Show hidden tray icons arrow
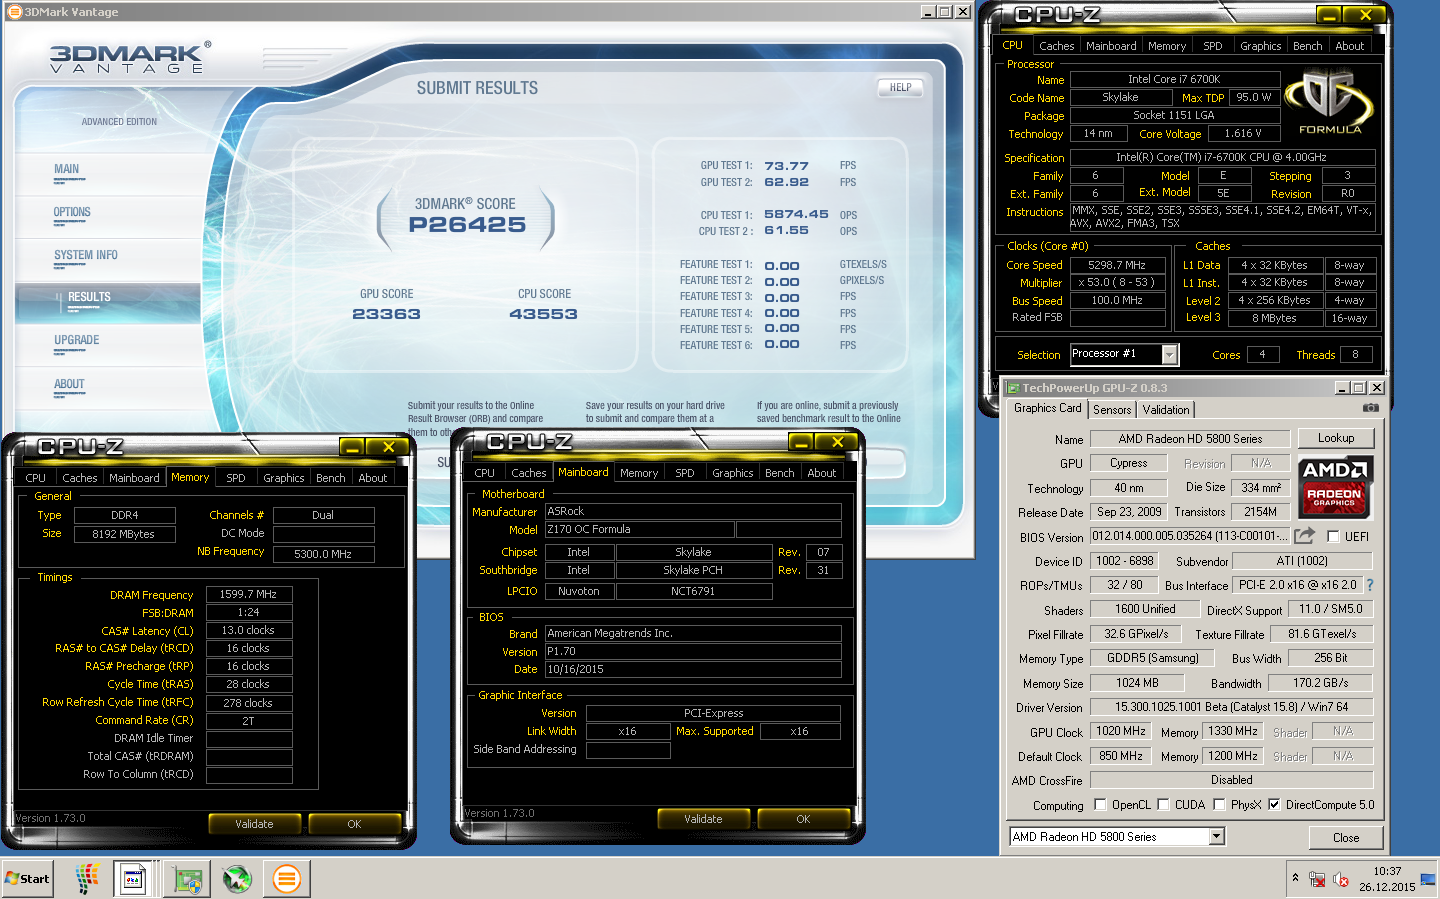 (1296, 878)
